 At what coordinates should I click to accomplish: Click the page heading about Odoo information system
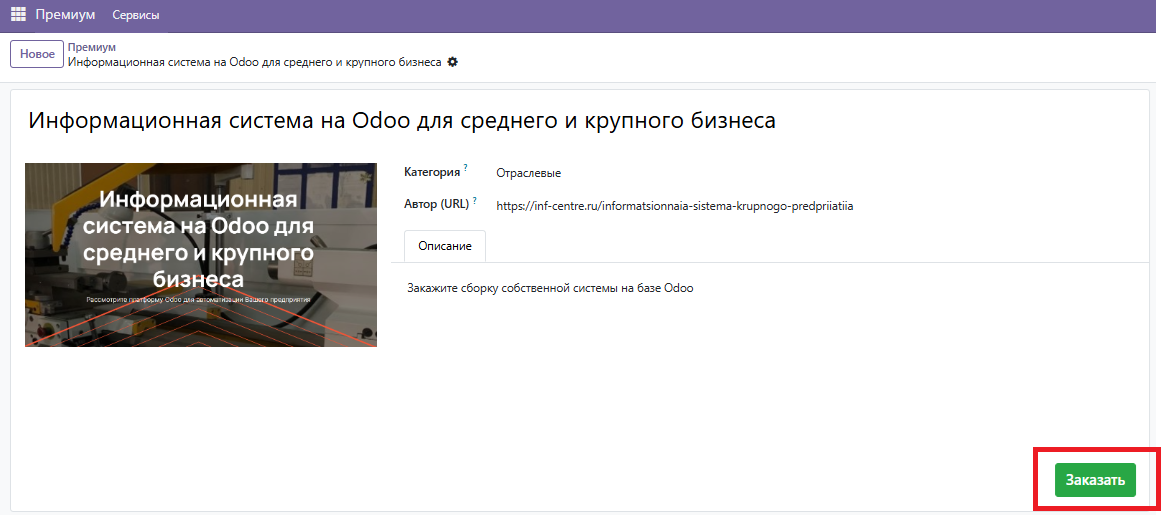(x=402, y=121)
